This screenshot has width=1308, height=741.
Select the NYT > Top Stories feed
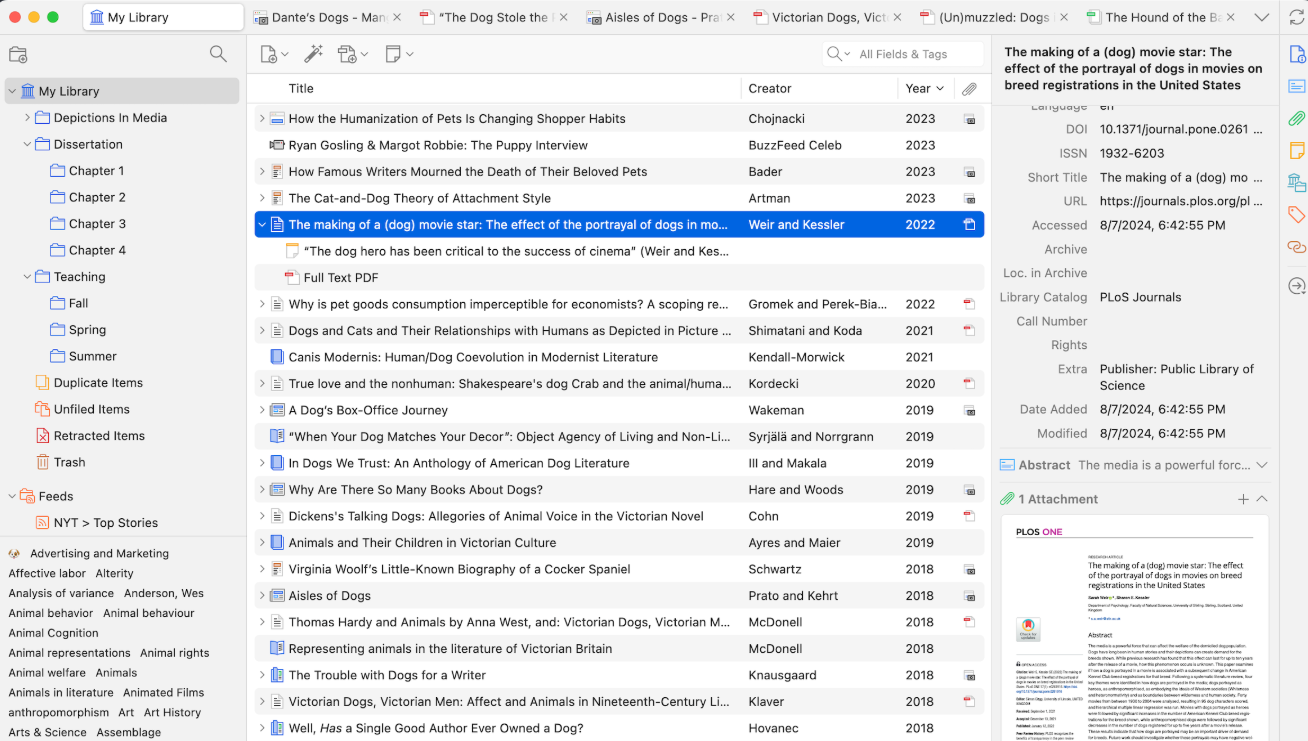pos(105,523)
